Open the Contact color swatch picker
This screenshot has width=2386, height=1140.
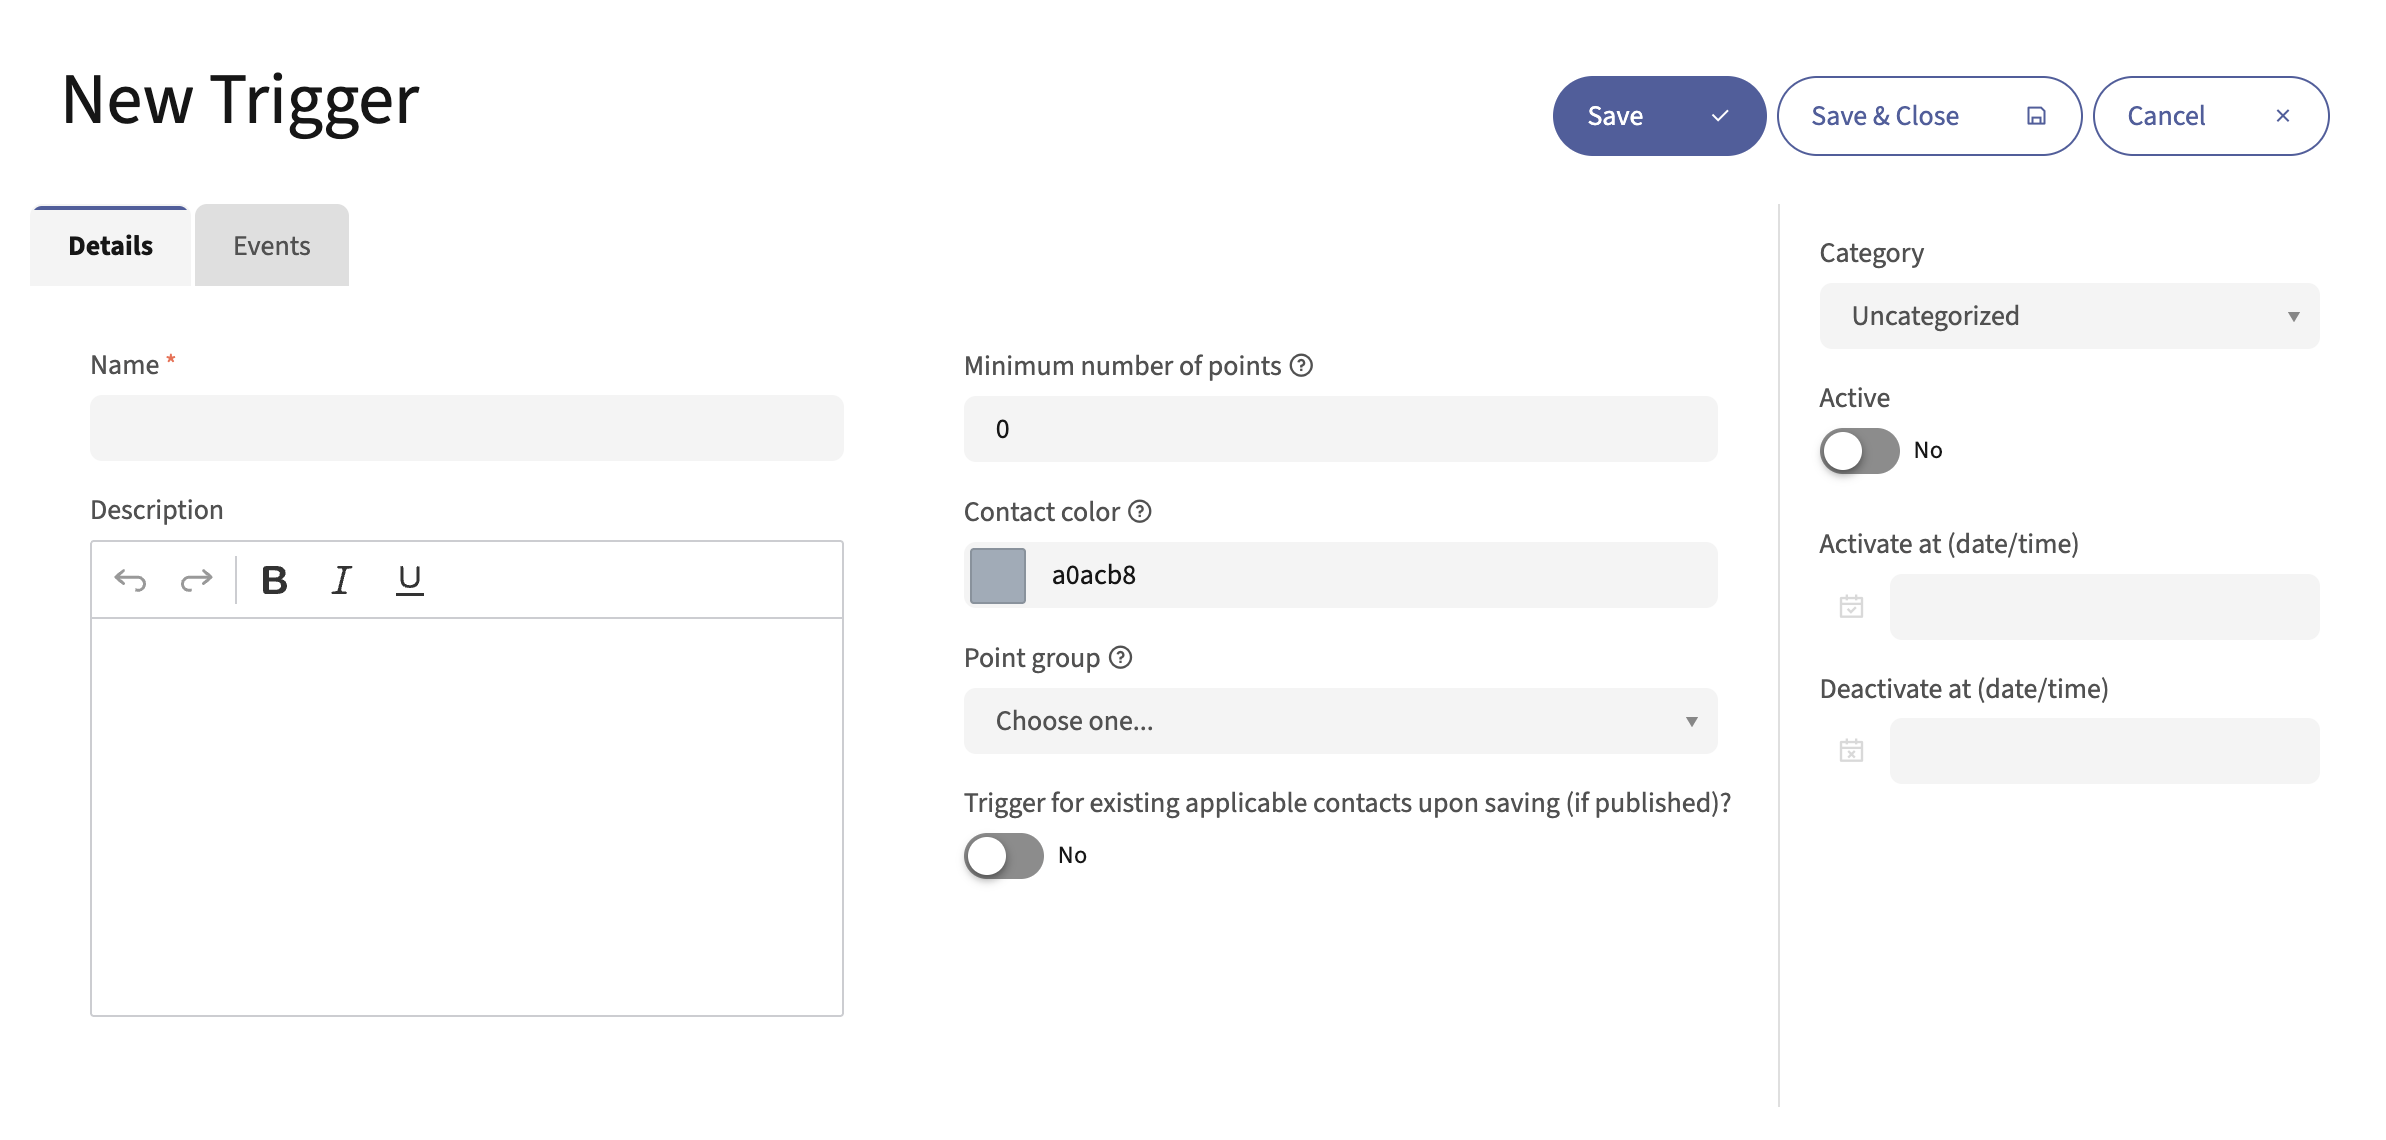click(998, 576)
